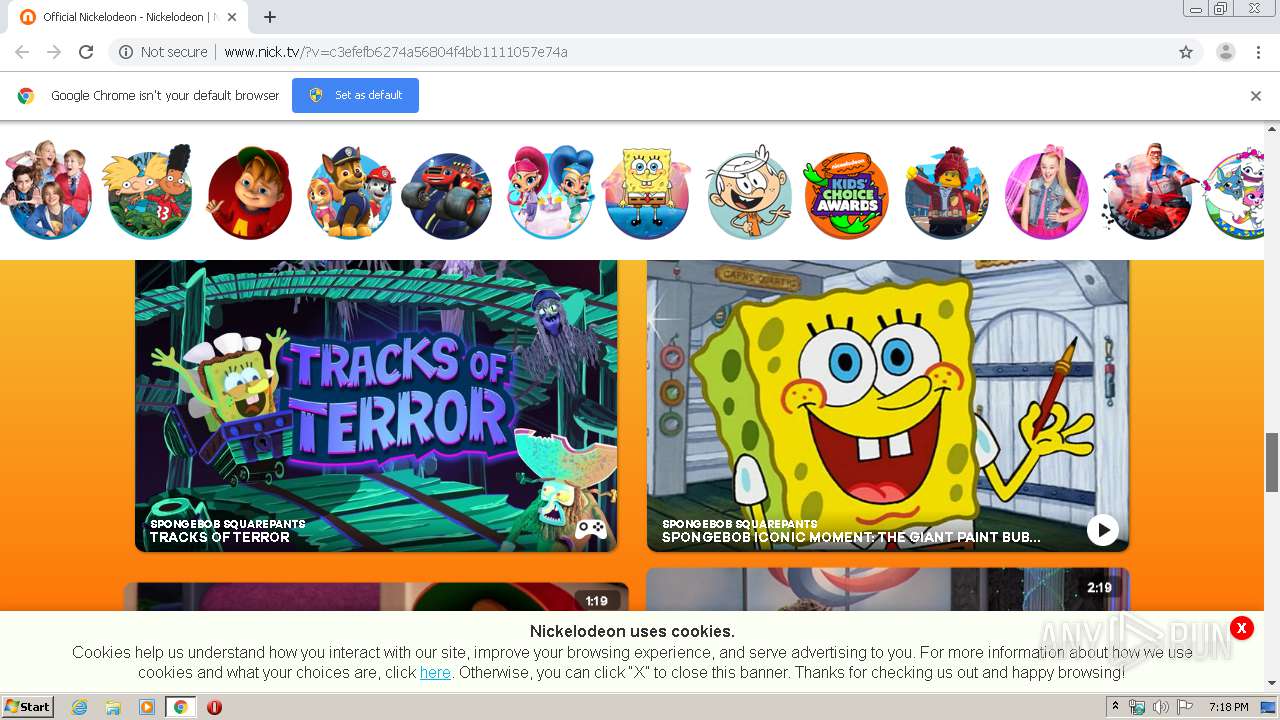Click the 7:18 PM clock
The image size is (1280, 720).
coord(1228,707)
